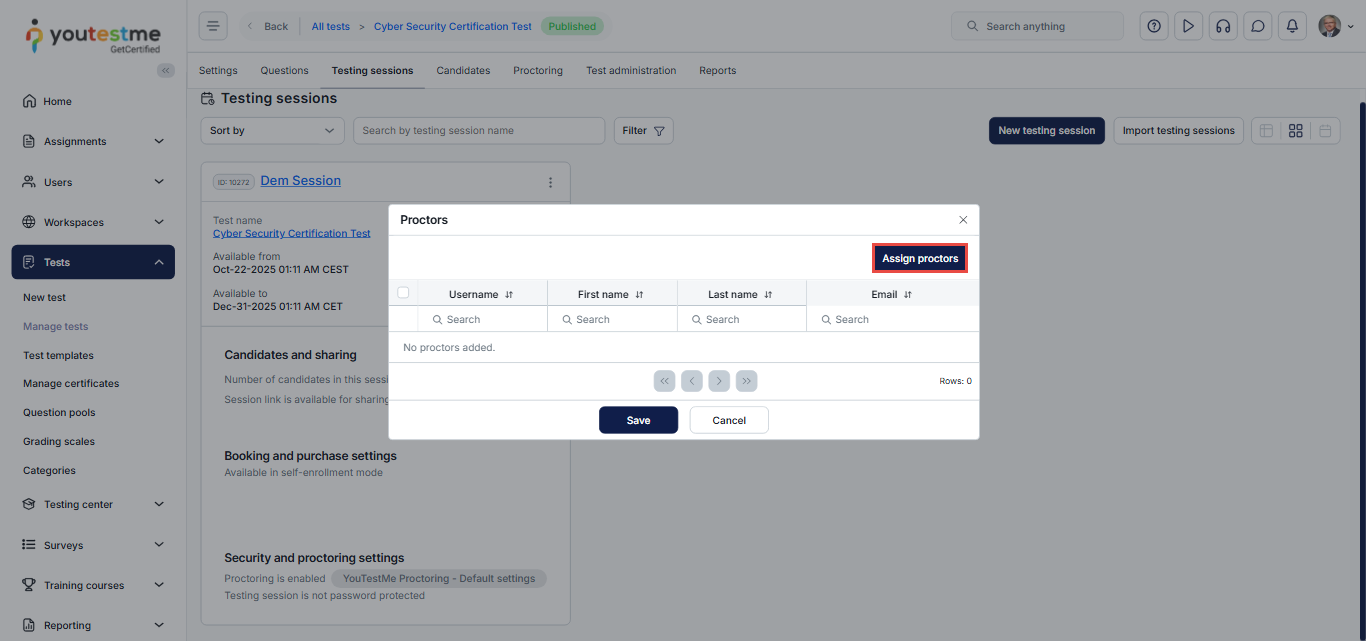This screenshot has height=641, width=1366.
Task: Go Back using the Back button
Action: (267, 26)
